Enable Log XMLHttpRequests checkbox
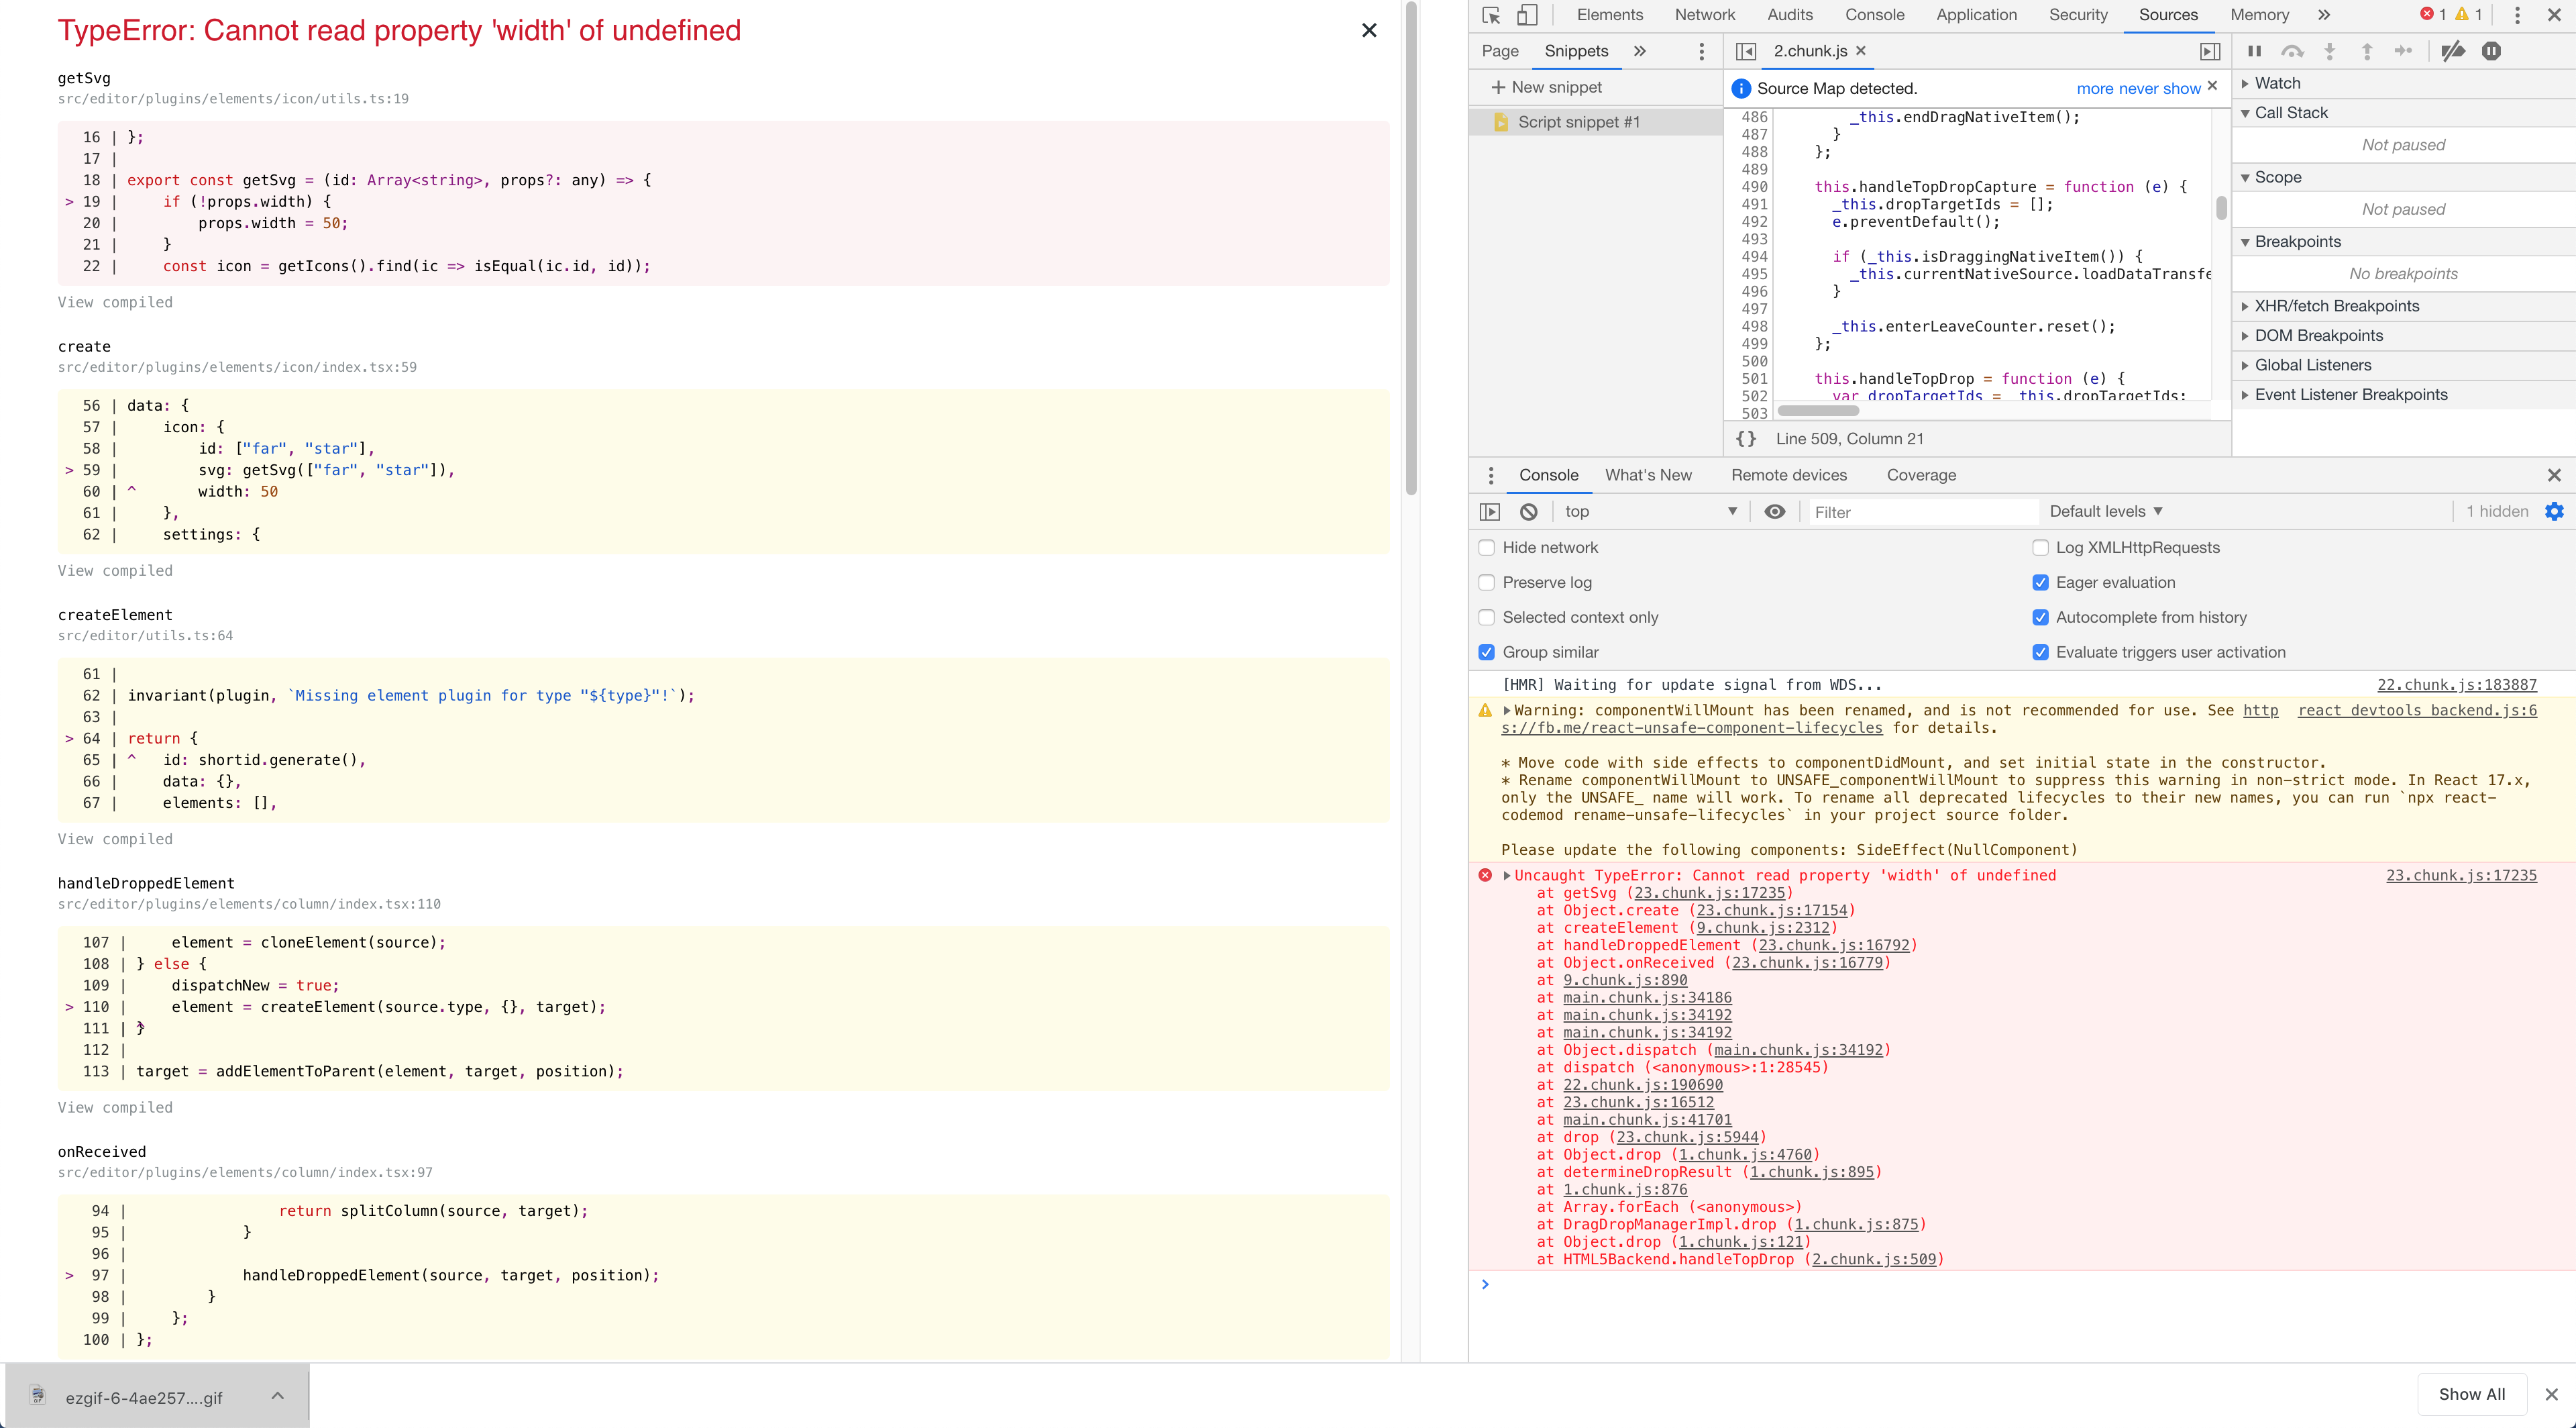Viewport: 2576px width, 1428px height. coord(2041,548)
